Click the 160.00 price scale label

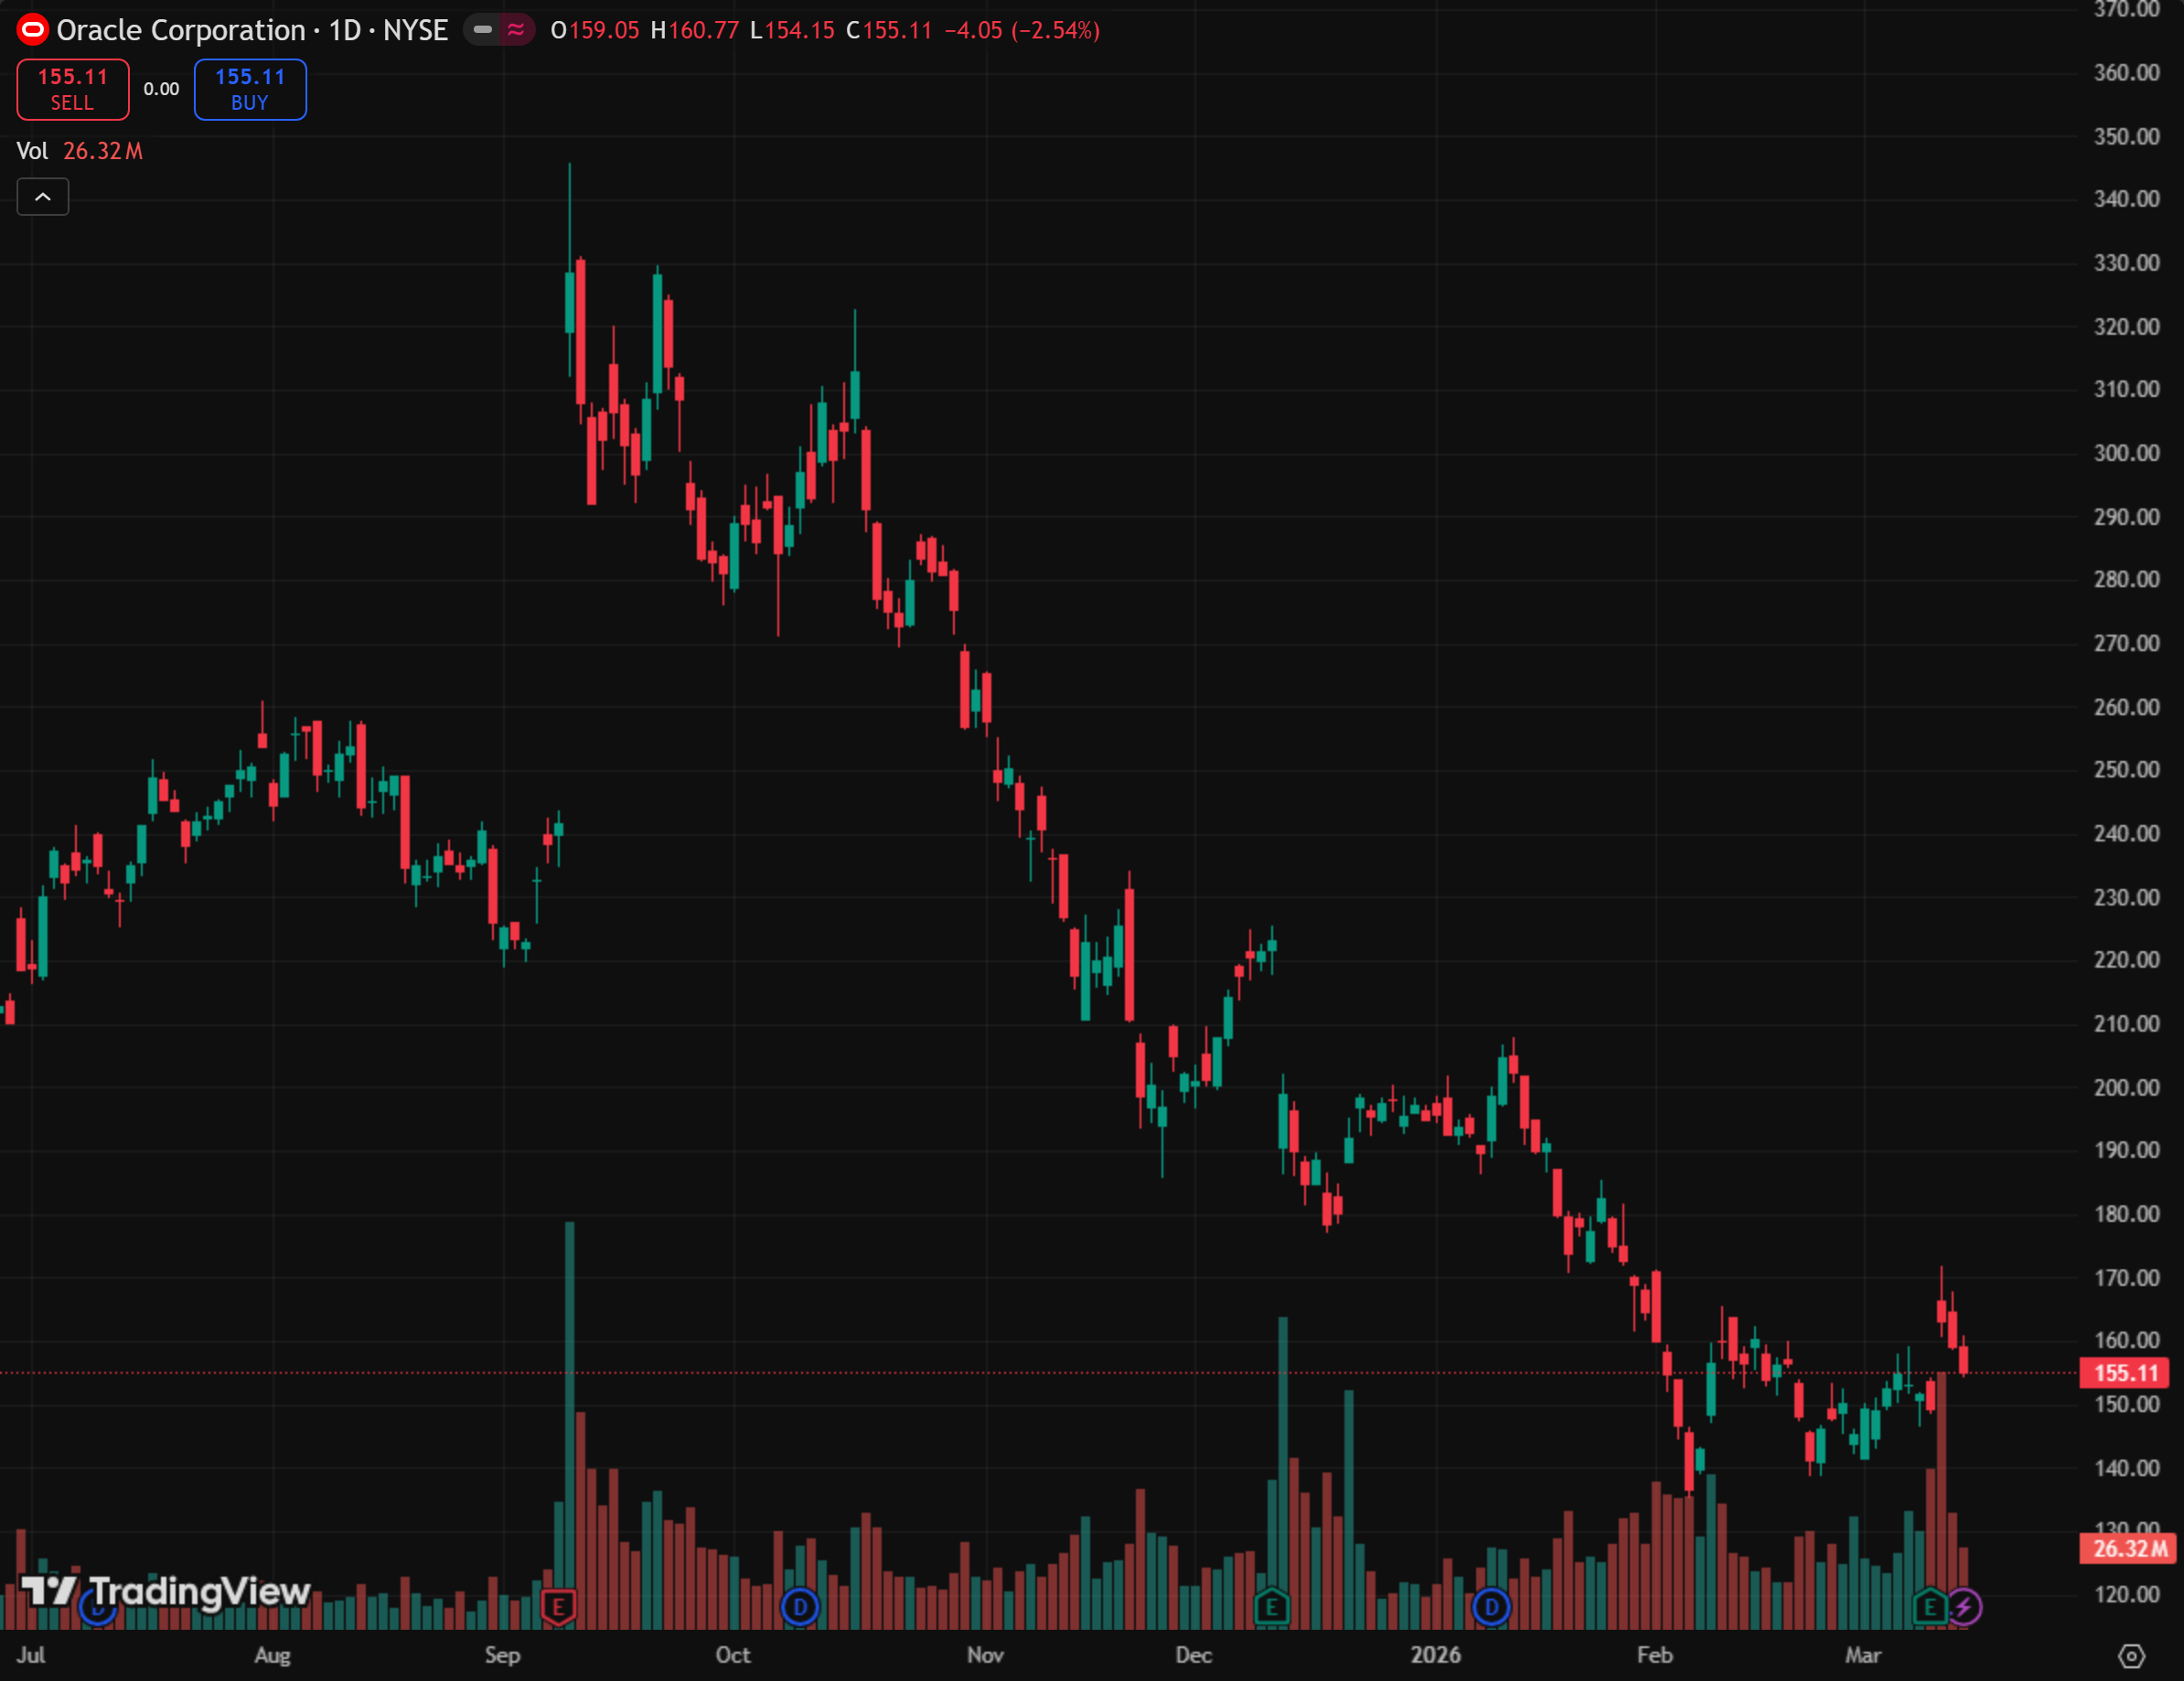tap(2127, 1340)
